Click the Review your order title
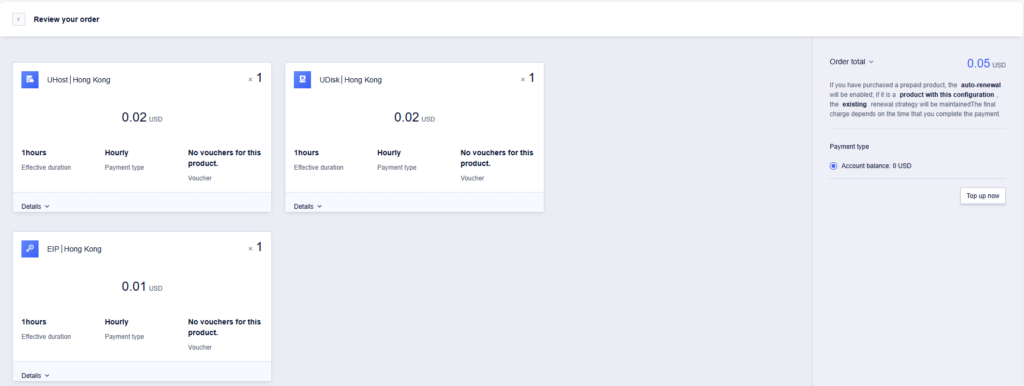 (x=67, y=20)
